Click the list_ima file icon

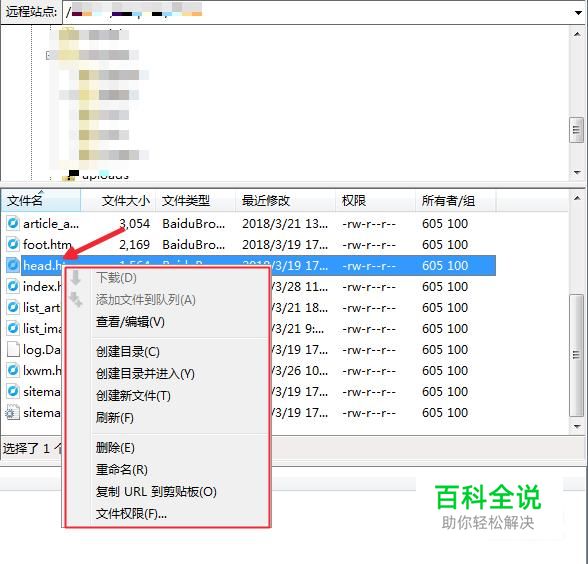(x=13, y=328)
